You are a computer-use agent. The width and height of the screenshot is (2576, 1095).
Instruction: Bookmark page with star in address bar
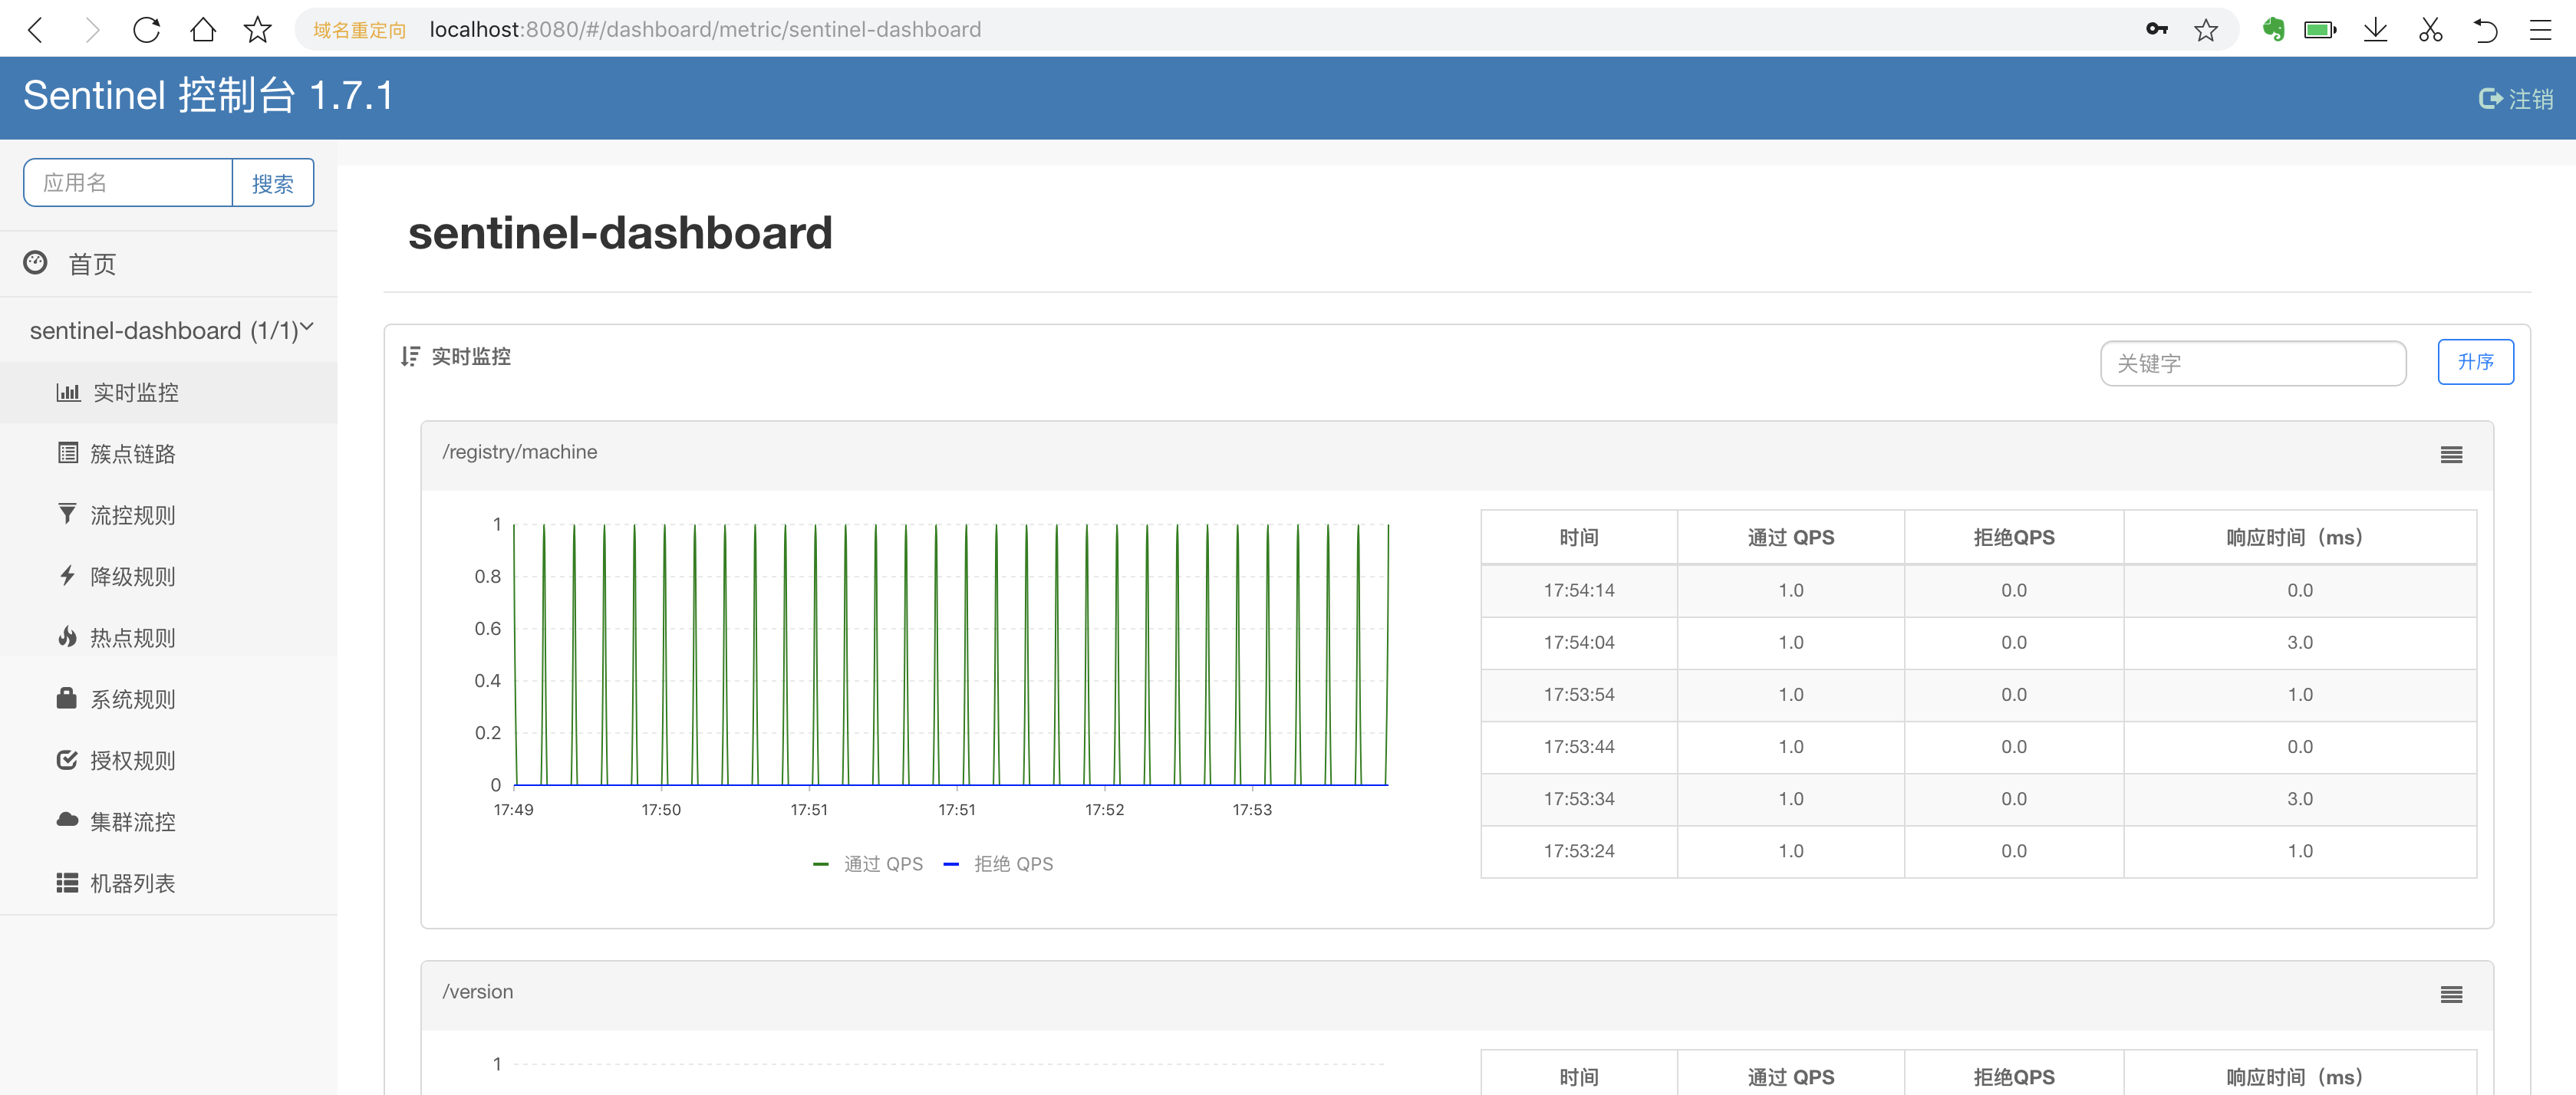point(2205,30)
